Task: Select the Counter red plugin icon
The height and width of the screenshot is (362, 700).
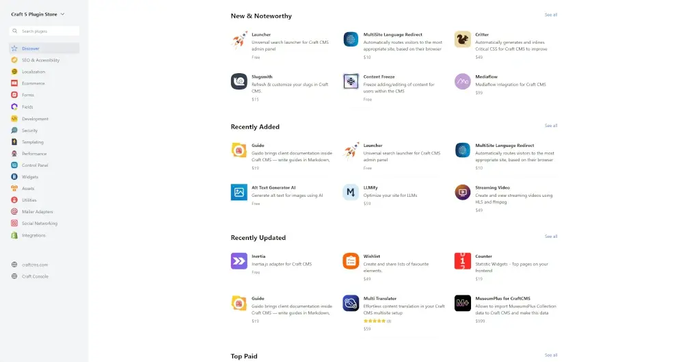Action: [x=462, y=261]
